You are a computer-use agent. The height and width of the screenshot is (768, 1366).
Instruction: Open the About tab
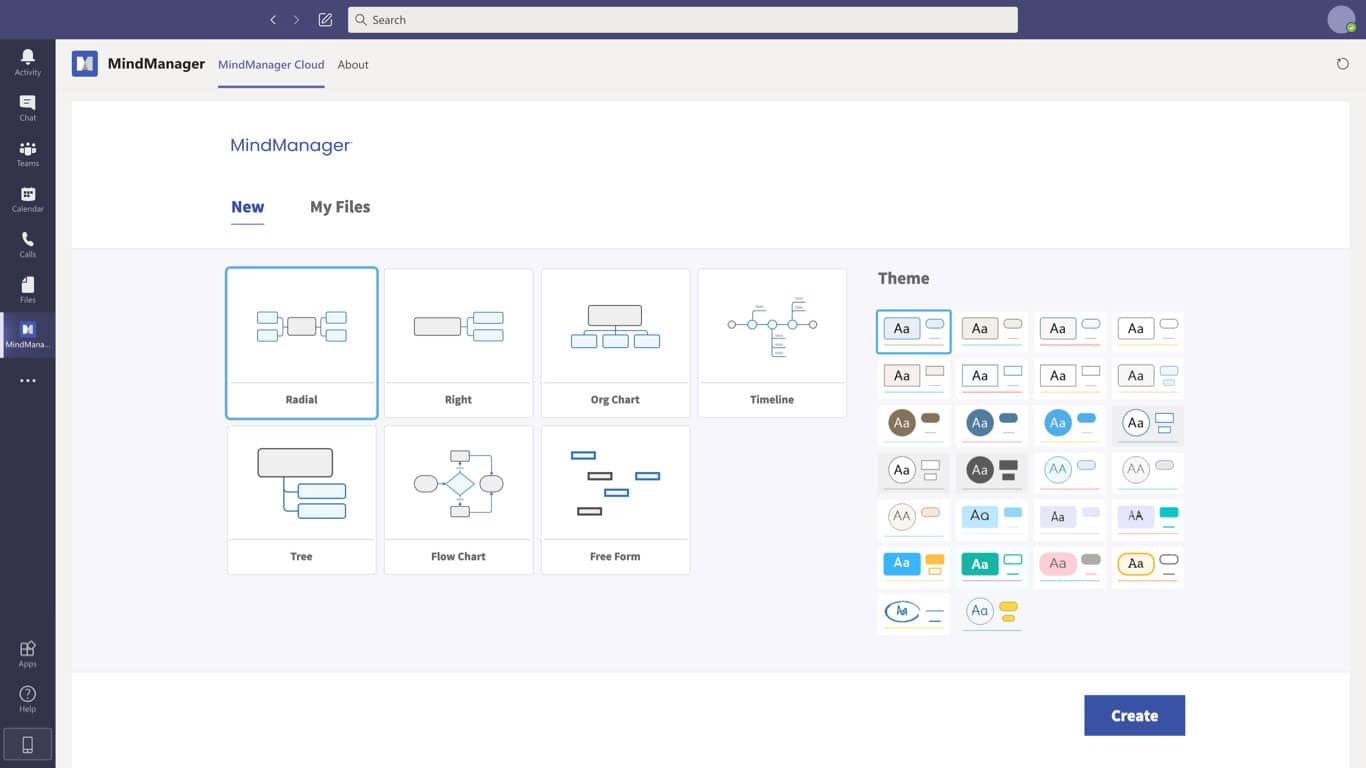tap(353, 65)
